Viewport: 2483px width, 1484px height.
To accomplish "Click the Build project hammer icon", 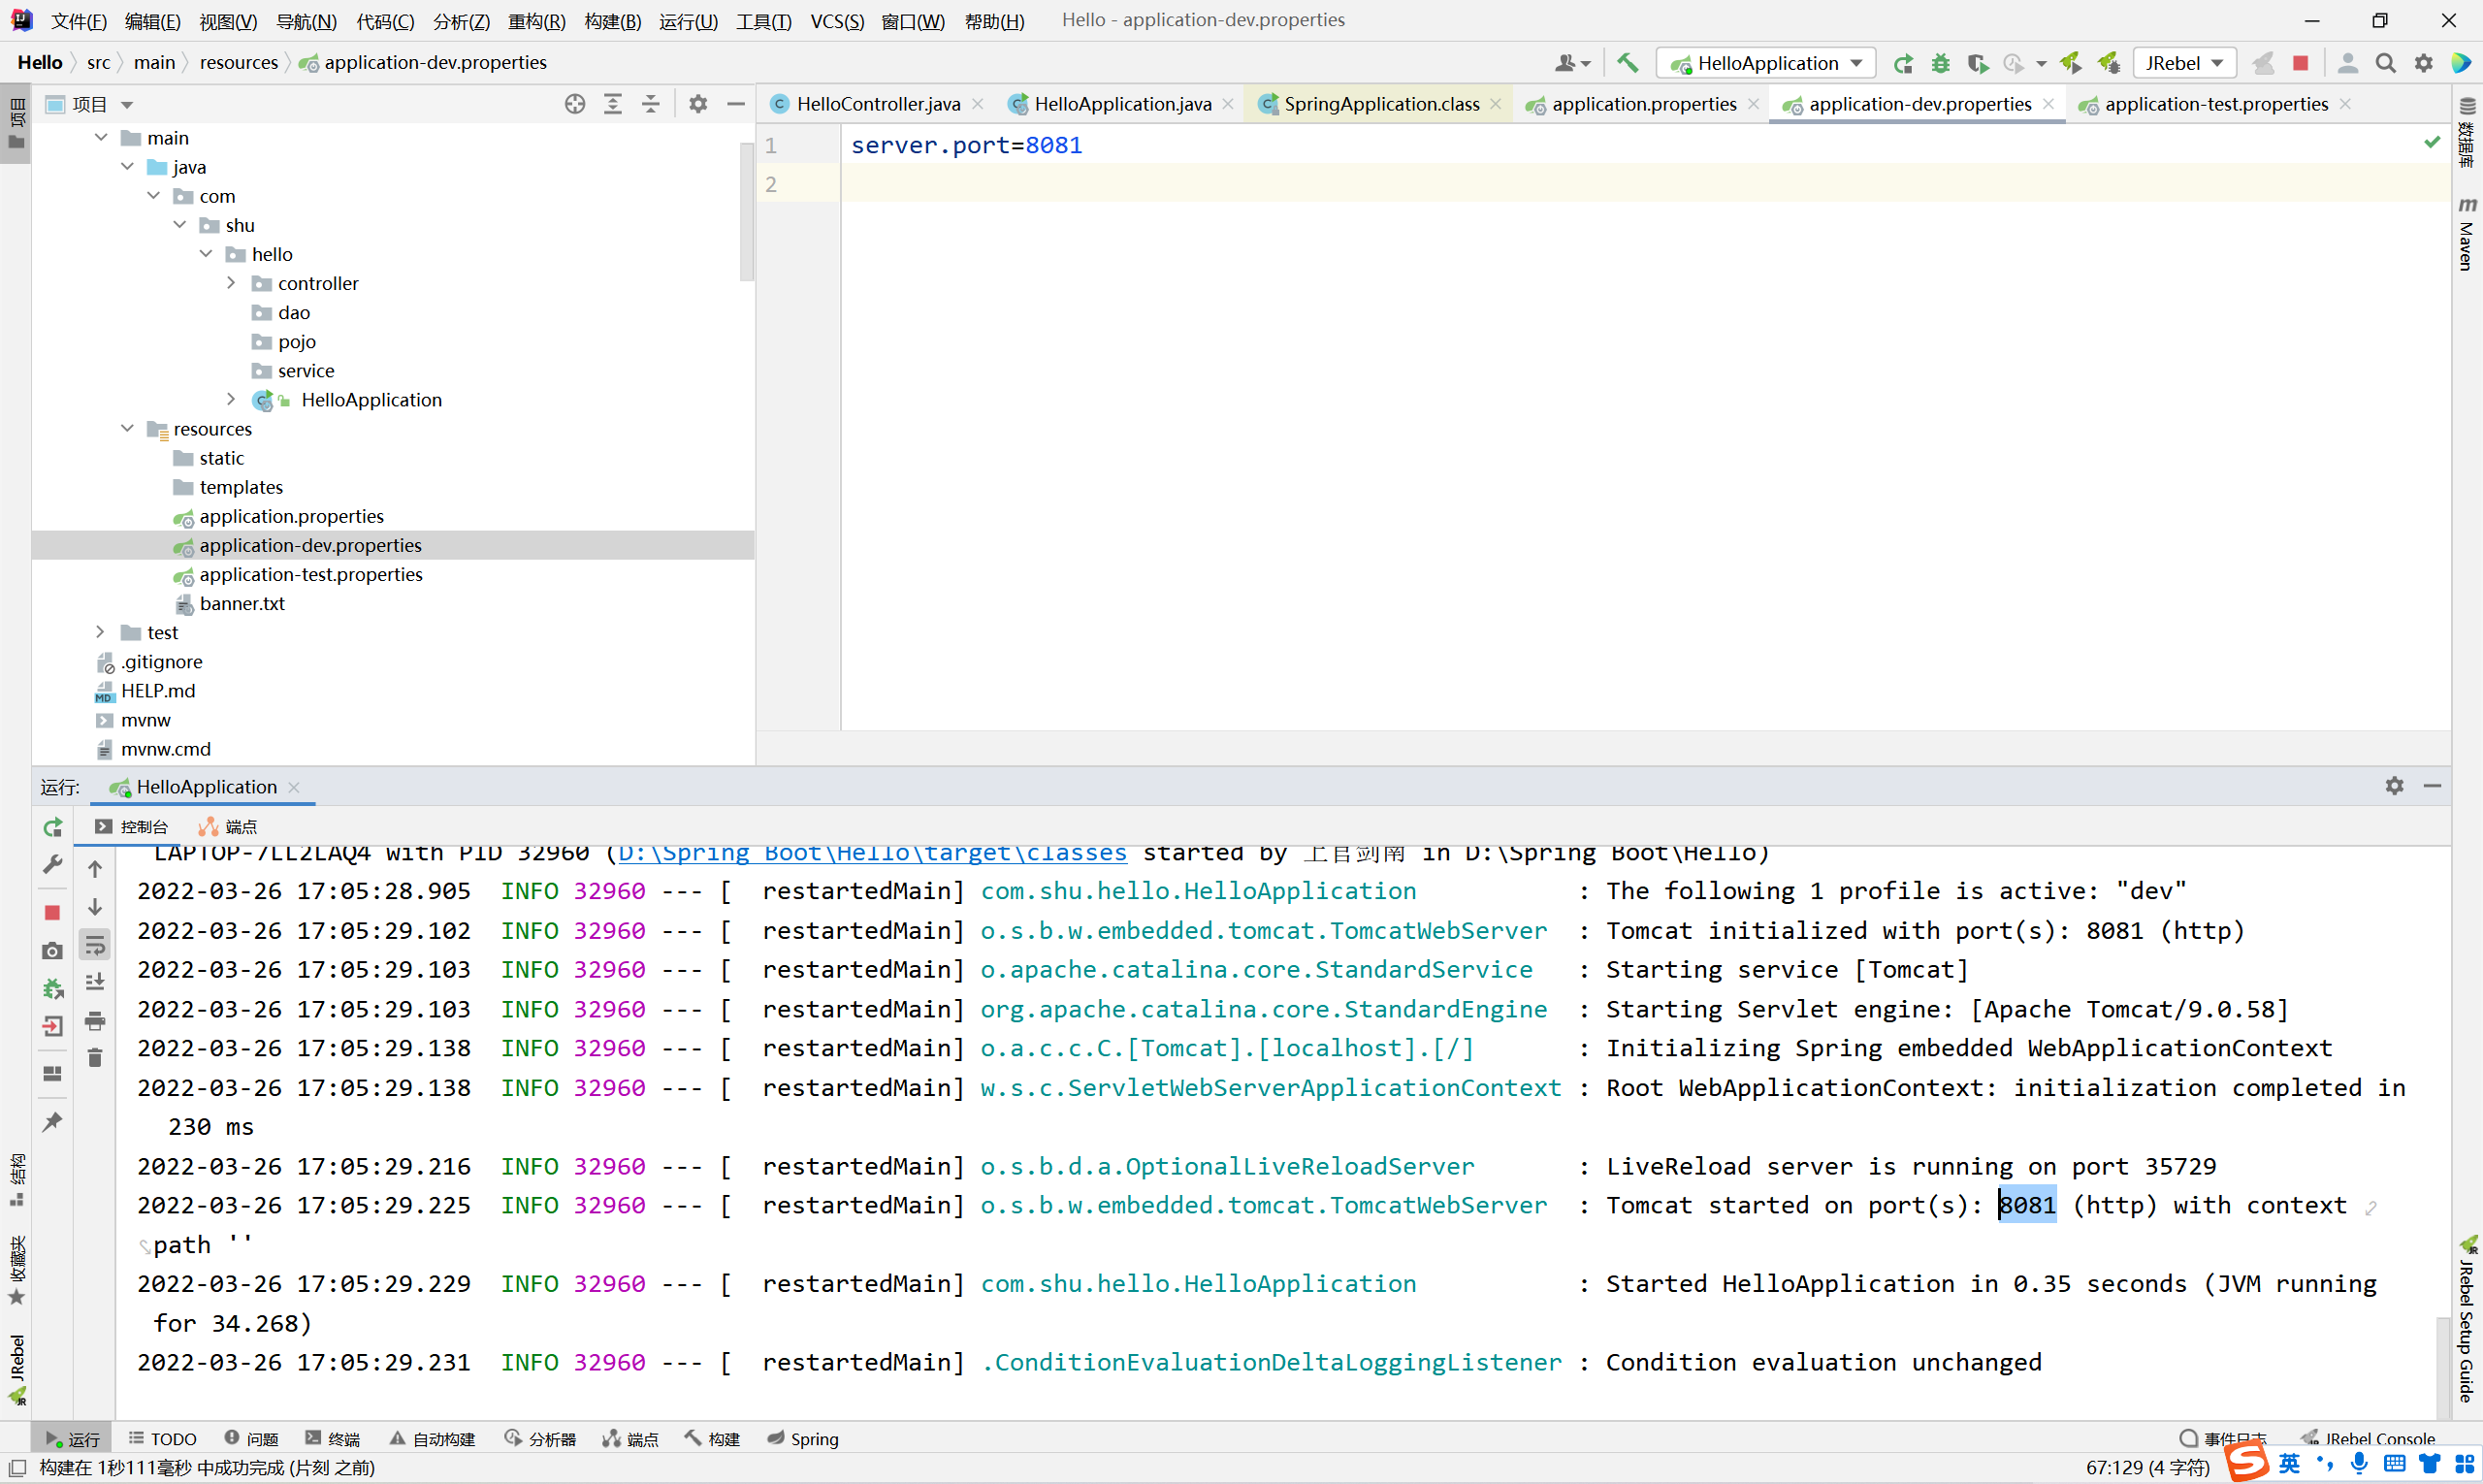I will 1628,63.
